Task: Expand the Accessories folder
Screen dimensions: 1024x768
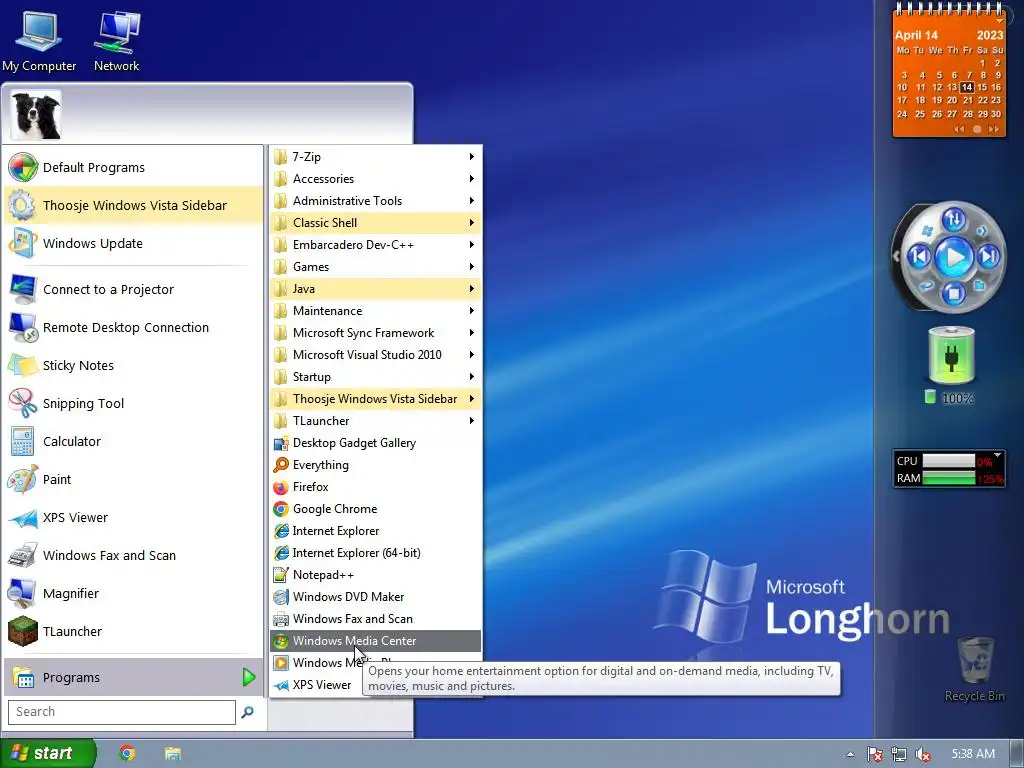Action: 376,178
